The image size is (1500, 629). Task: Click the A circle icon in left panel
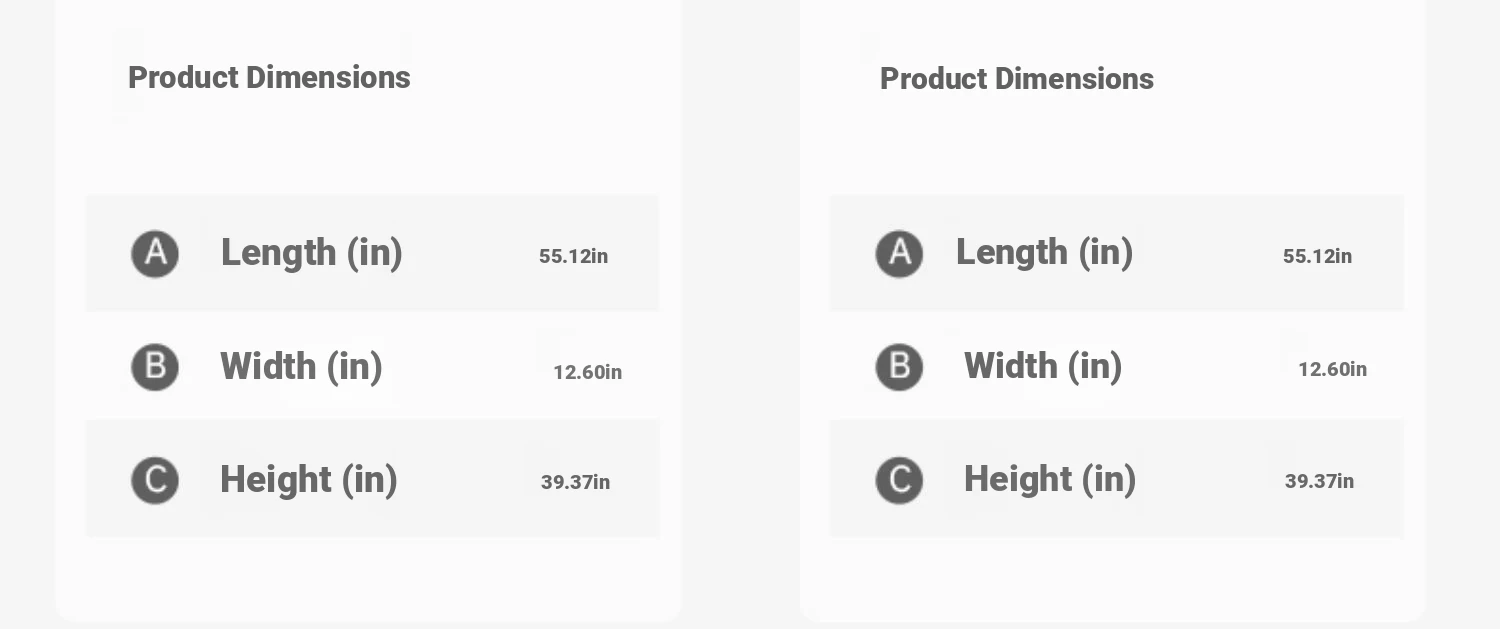pyautogui.click(x=155, y=254)
